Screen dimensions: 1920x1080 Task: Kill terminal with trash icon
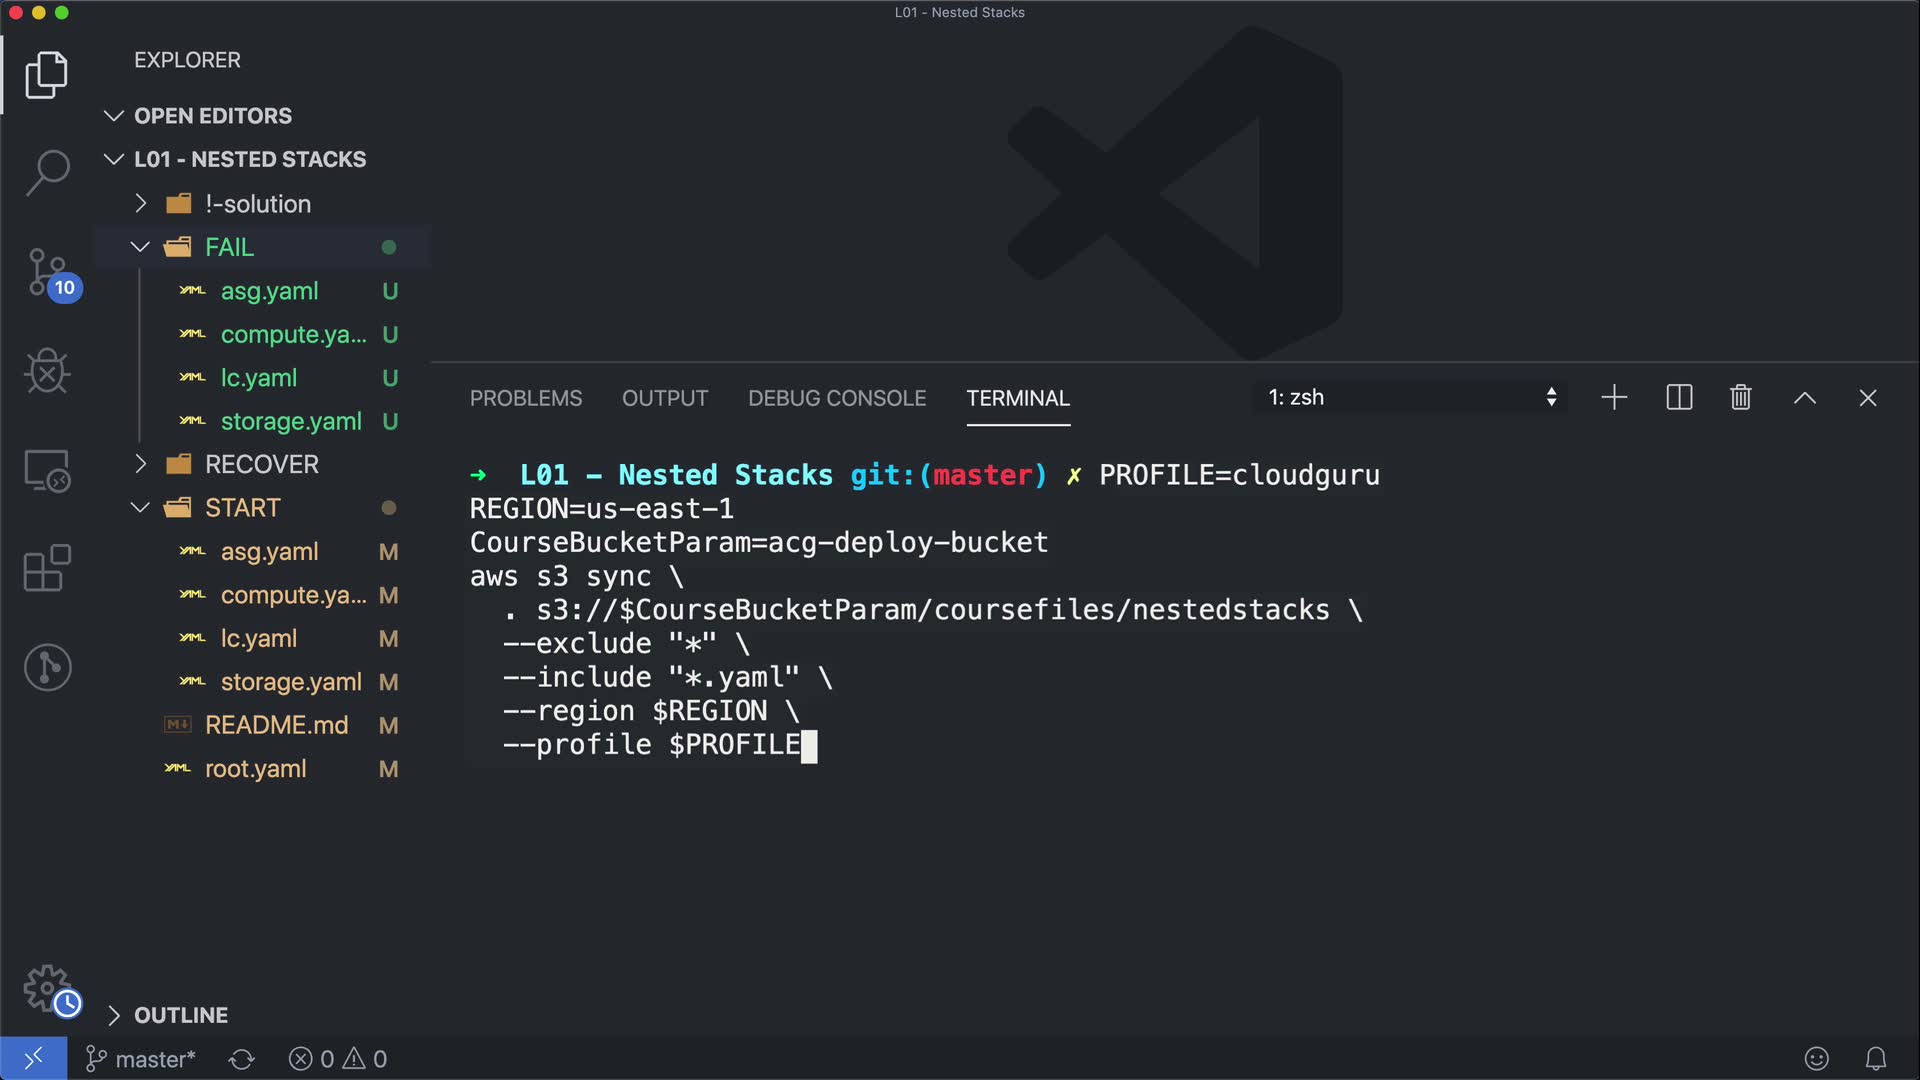1740,398
